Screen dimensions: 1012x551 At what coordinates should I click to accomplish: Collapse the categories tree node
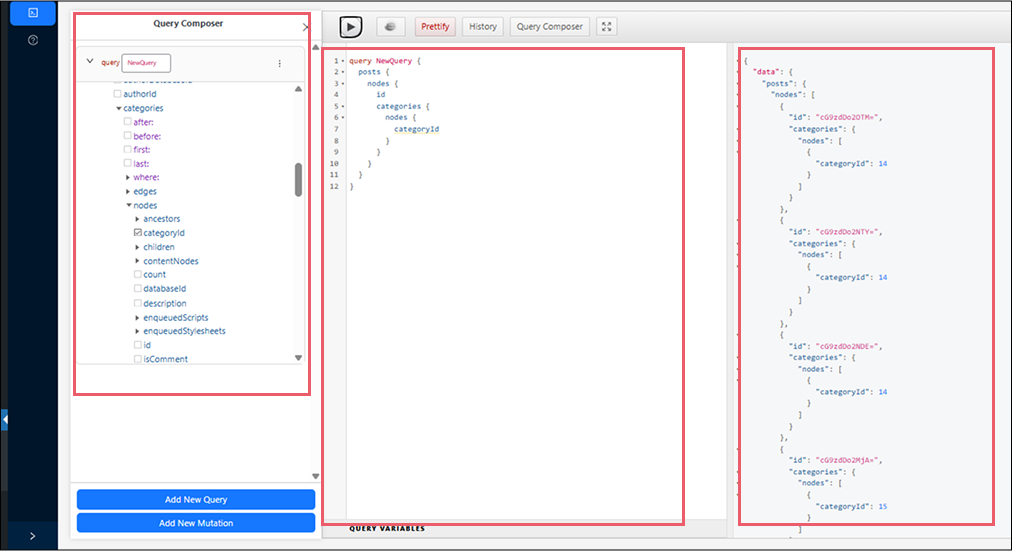[118, 108]
